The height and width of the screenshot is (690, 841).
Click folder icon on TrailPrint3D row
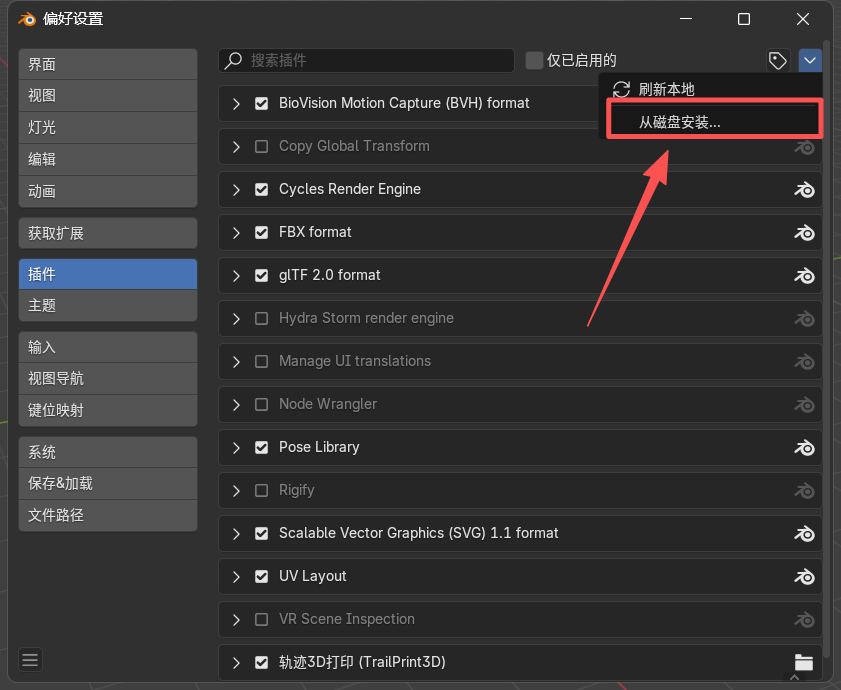803,662
